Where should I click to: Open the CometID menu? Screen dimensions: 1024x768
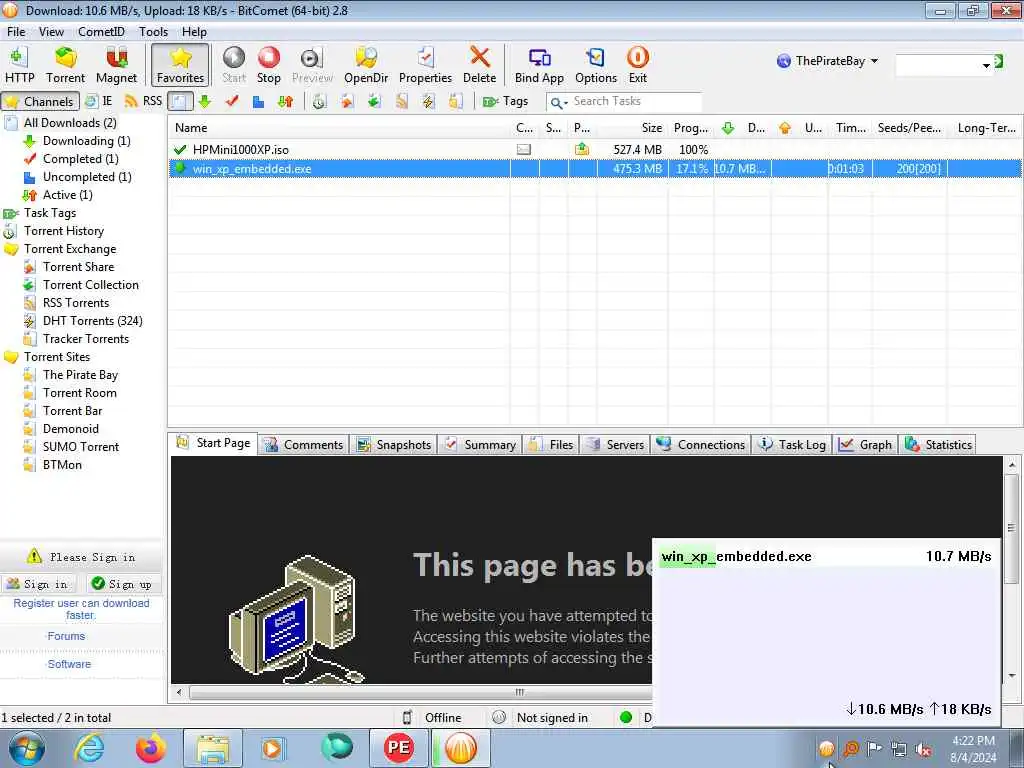101,31
